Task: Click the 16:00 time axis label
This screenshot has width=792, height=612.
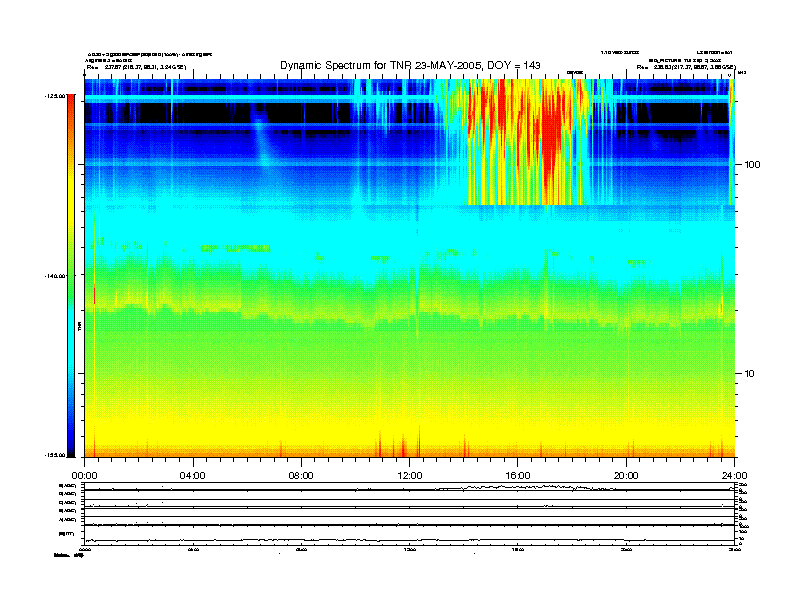Action: (518, 476)
